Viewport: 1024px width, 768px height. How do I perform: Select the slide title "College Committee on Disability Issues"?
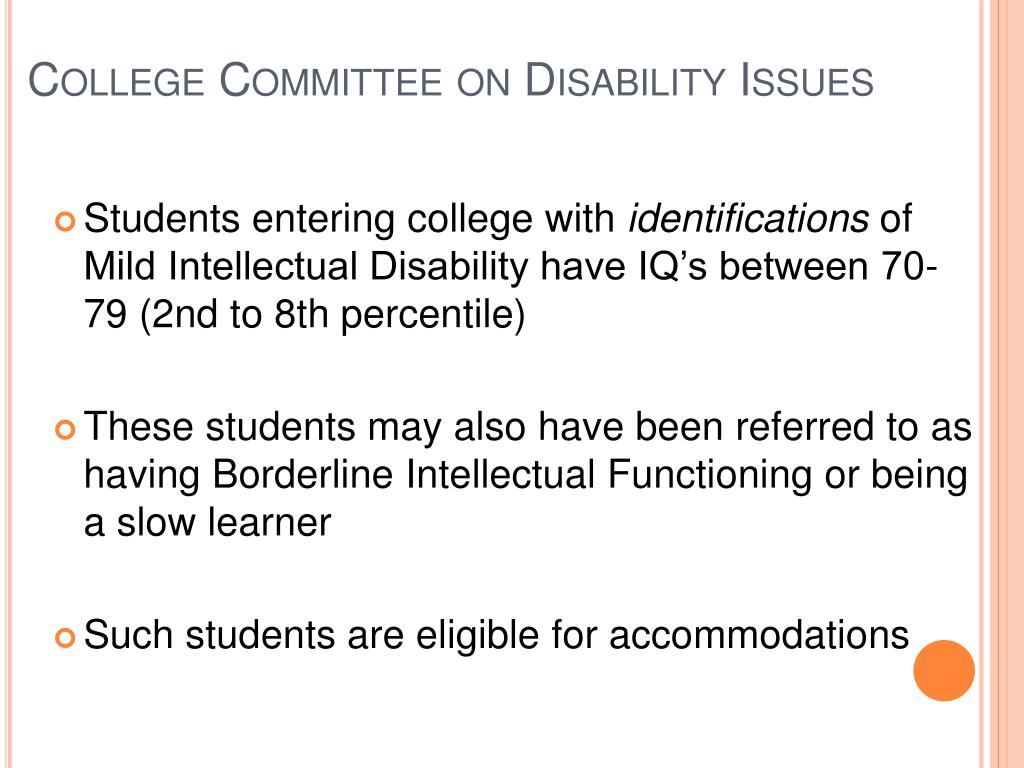click(451, 80)
